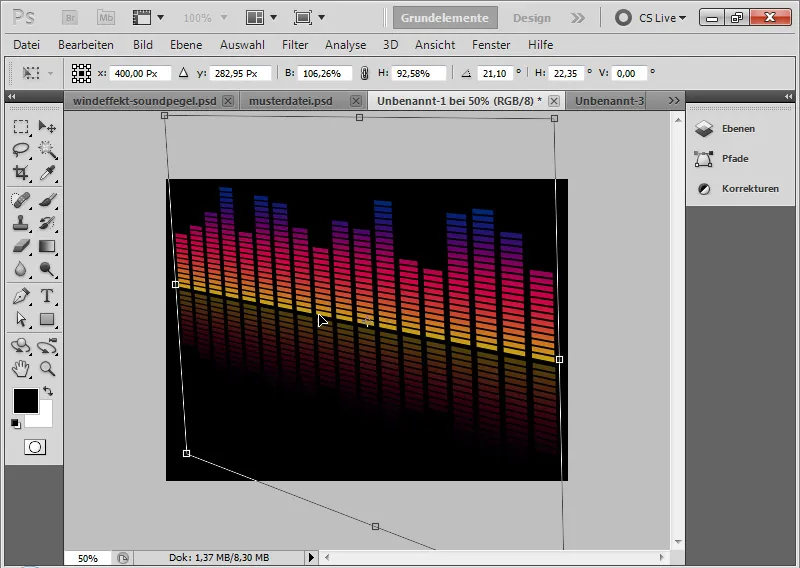Launch Mini Bridge
This screenshot has height=568, width=800.
(x=106, y=18)
